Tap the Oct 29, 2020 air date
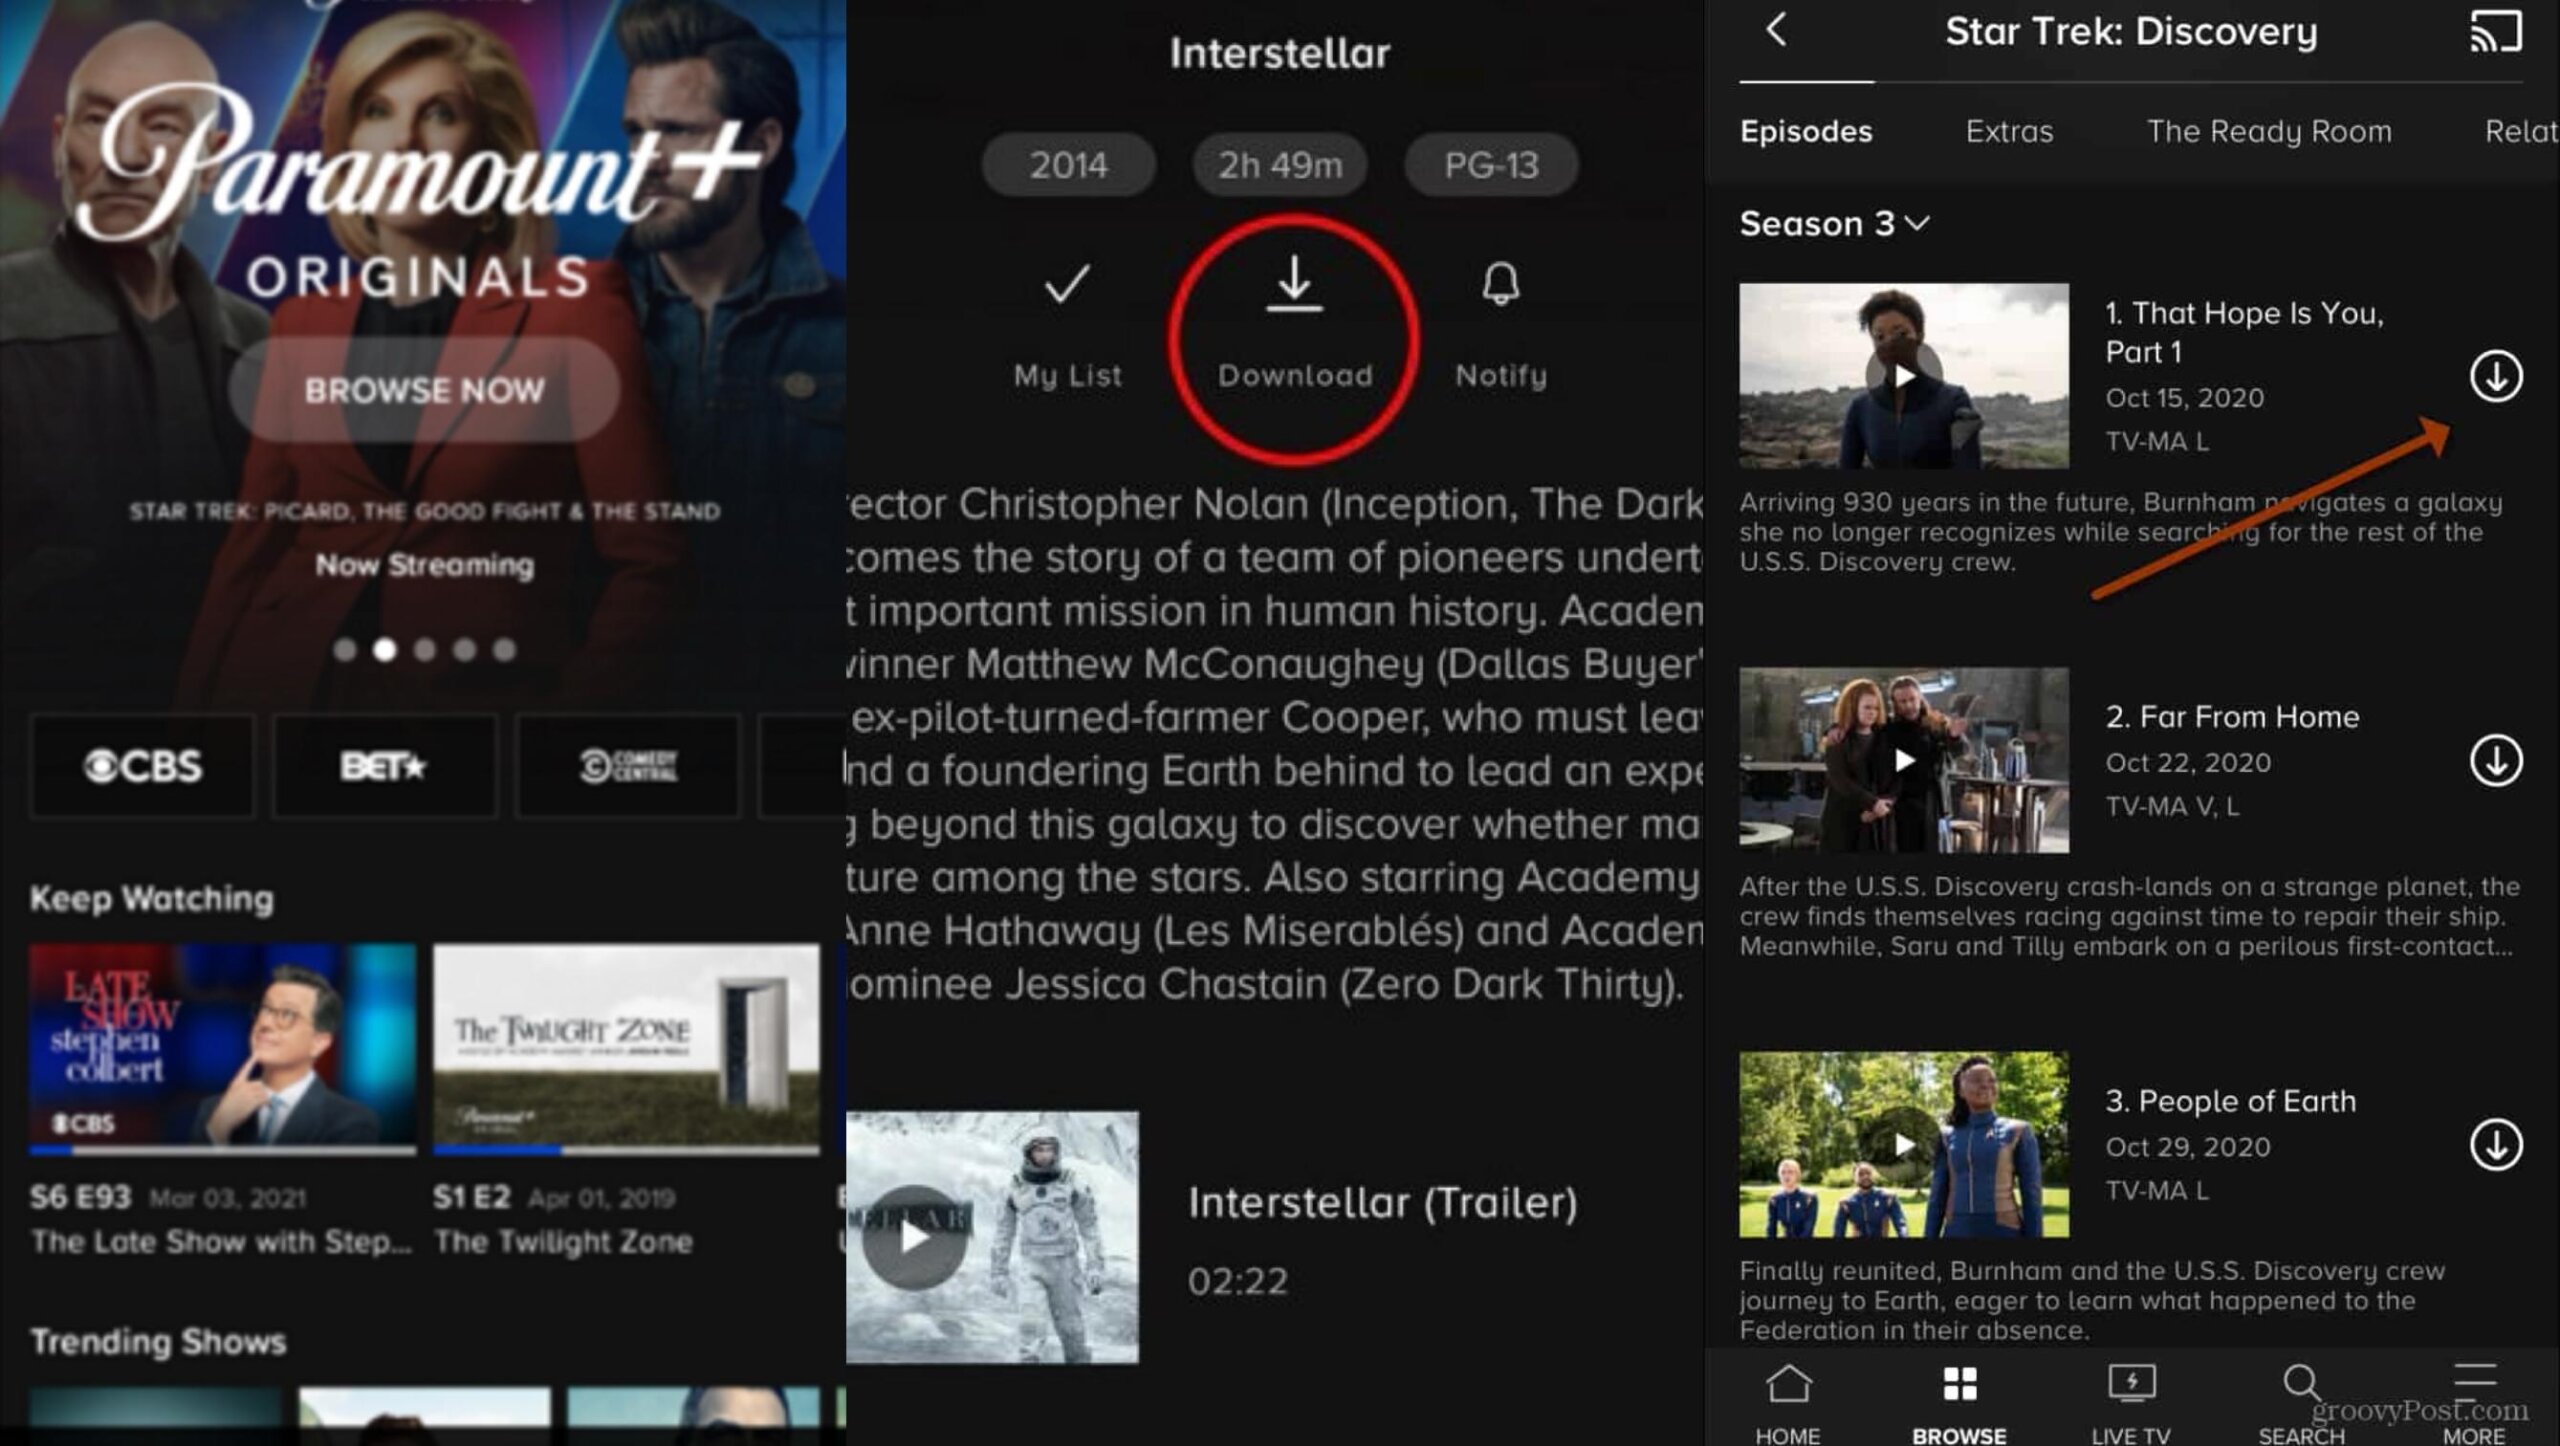 point(2188,1147)
